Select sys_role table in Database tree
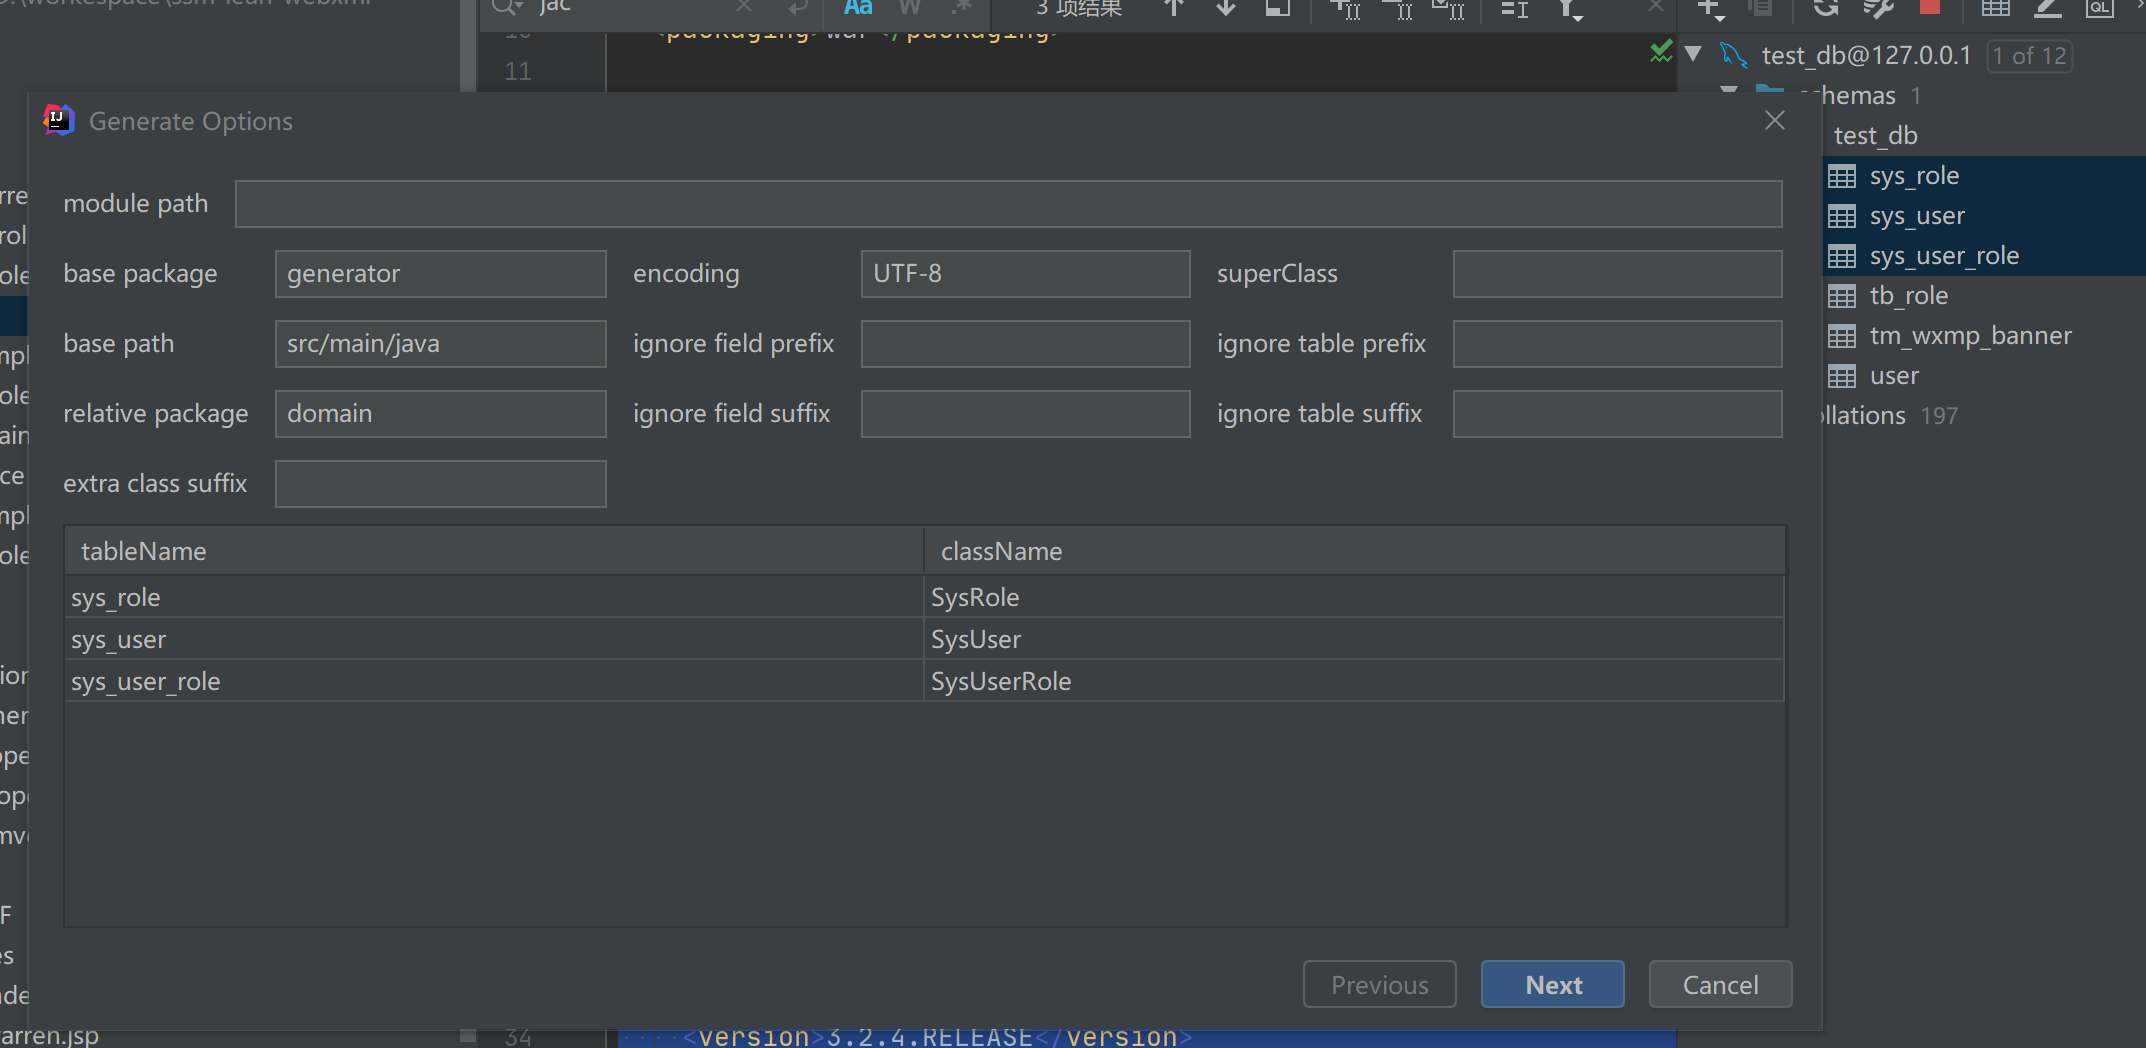Image resolution: width=2146 pixels, height=1048 pixels. coord(1914,176)
